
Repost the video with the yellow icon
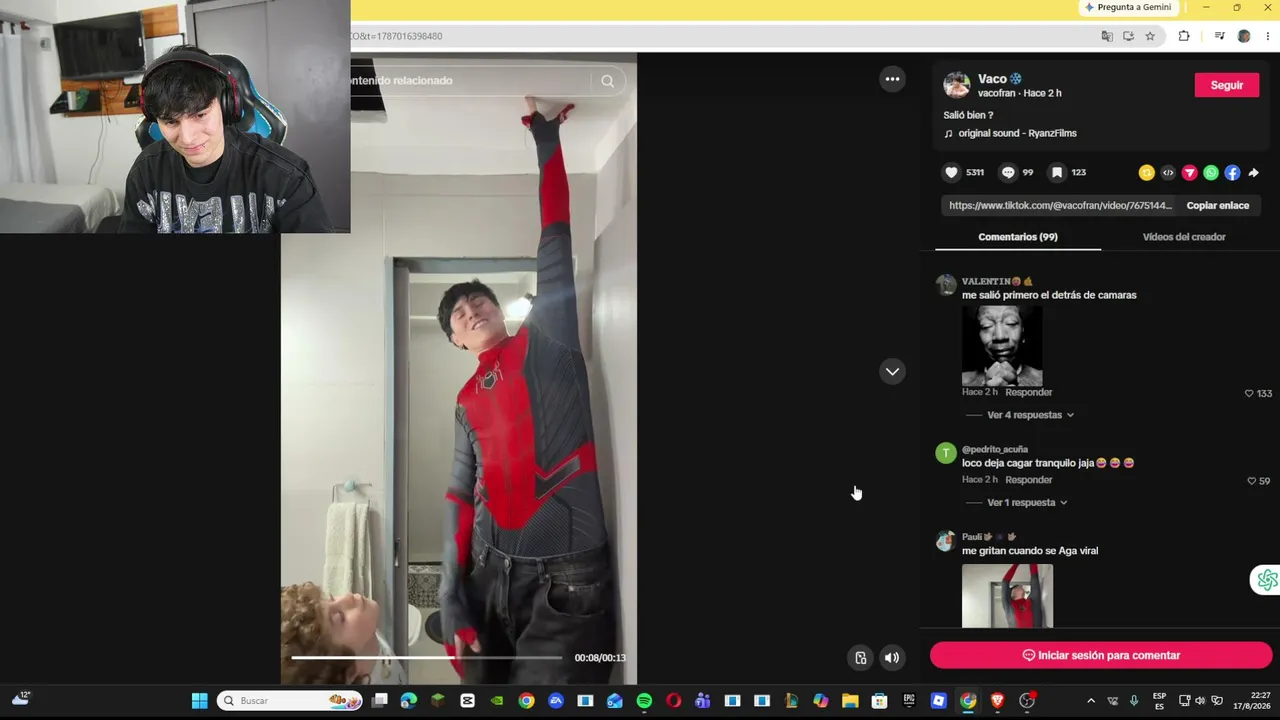tap(1146, 173)
